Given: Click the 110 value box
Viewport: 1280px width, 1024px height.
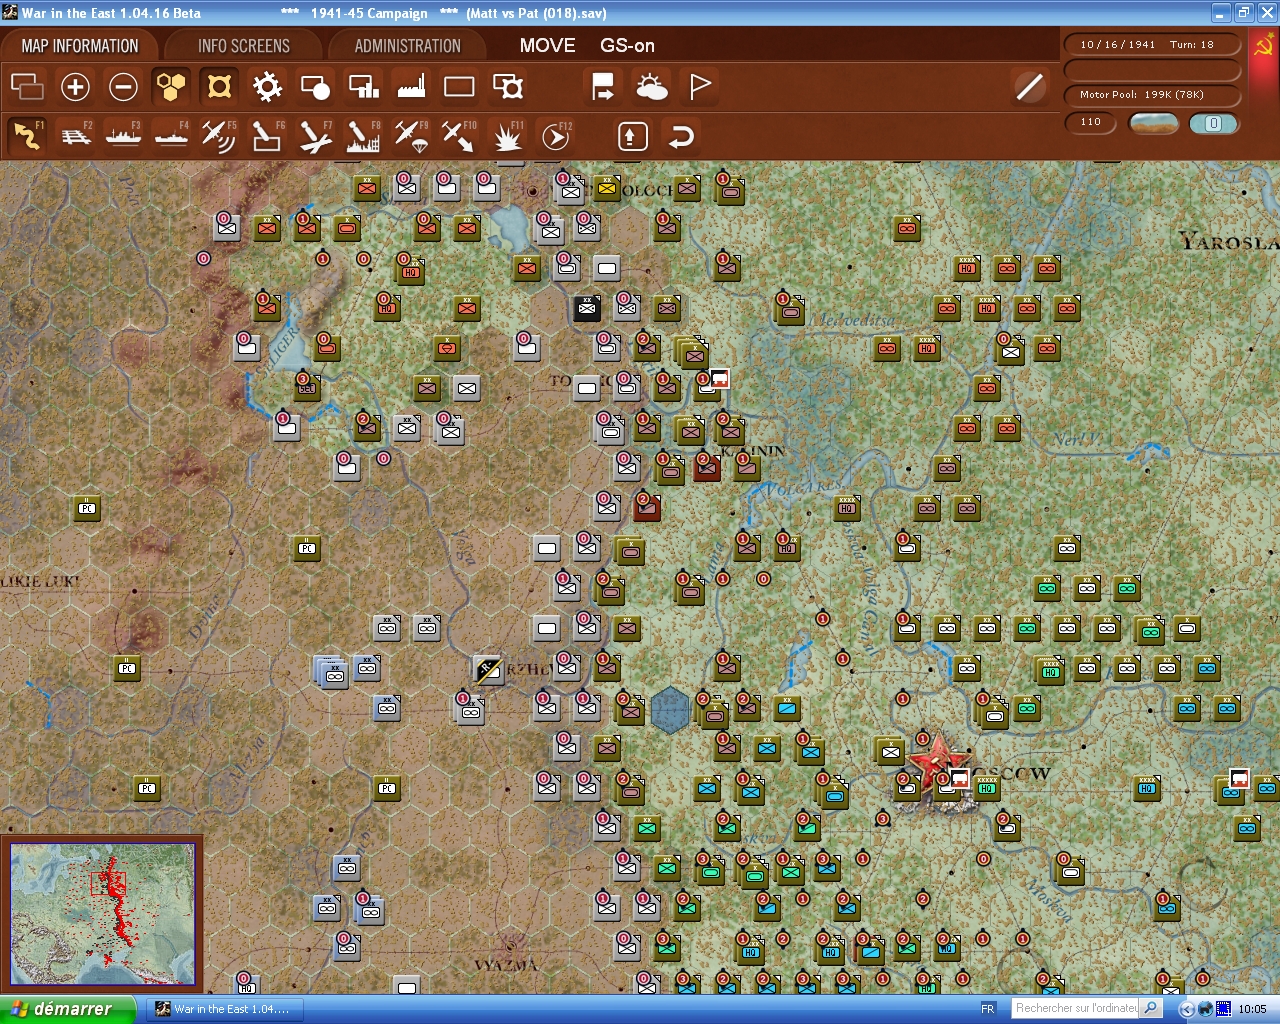Looking at the screenshot, I should coord(1091,123).
